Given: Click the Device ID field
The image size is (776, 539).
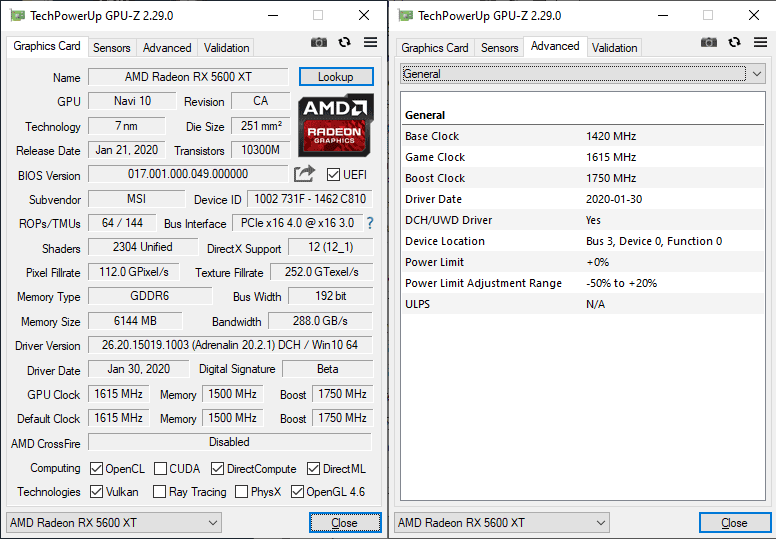Looking at the screenshot, I should 310,199.
